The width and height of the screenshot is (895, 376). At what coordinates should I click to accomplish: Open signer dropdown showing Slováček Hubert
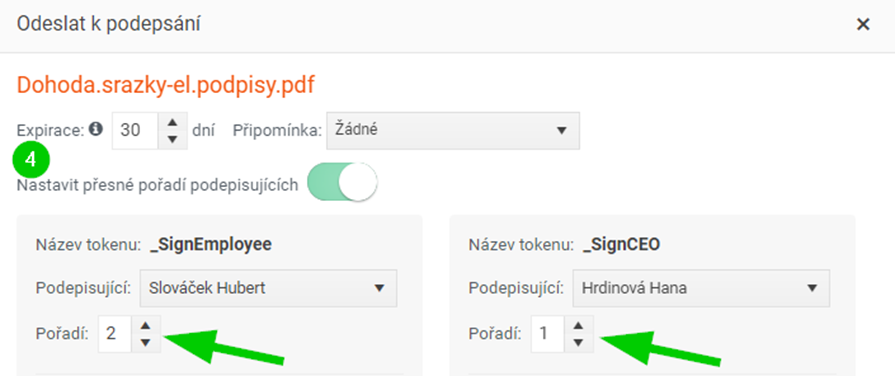coord(268,288)
